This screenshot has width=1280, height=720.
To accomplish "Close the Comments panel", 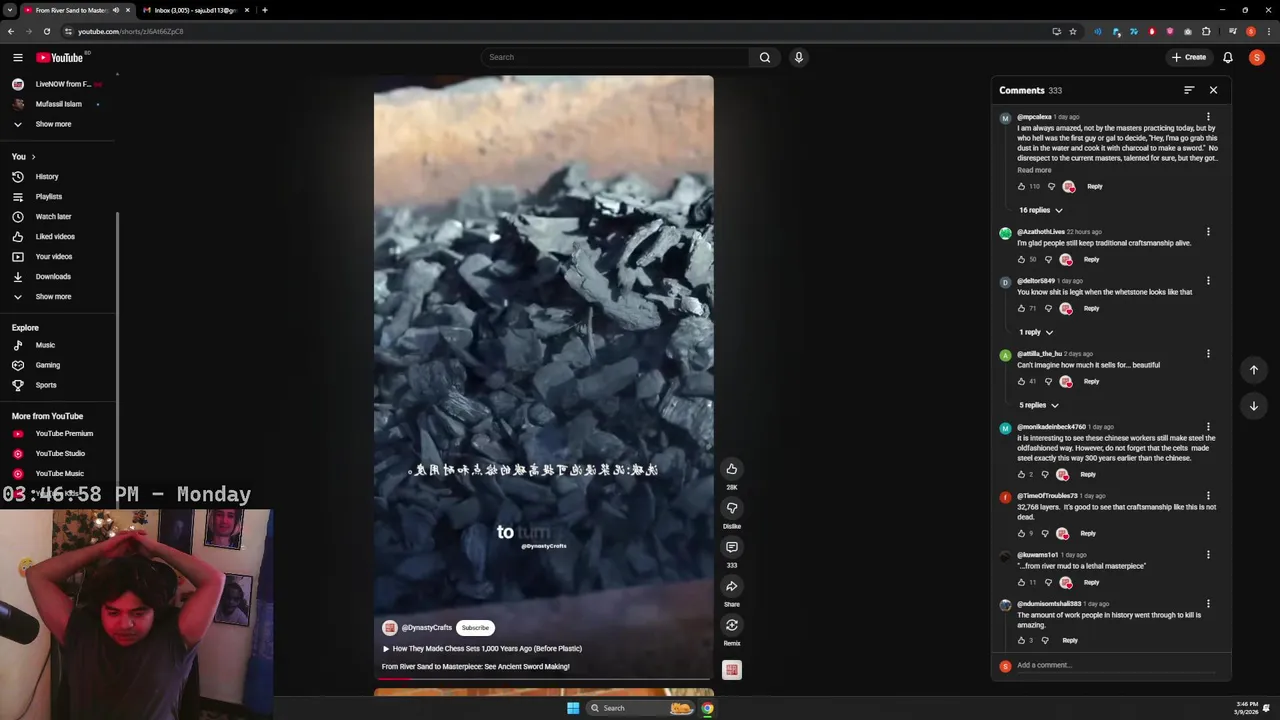I will (x=1213, y=90).
